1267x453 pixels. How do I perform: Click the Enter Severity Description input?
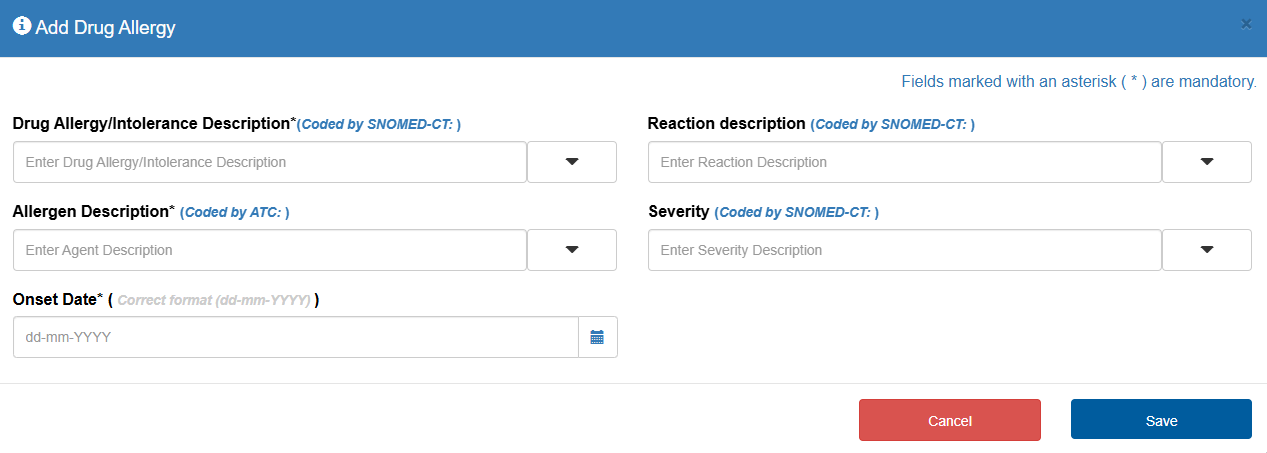tap(904, 250)
